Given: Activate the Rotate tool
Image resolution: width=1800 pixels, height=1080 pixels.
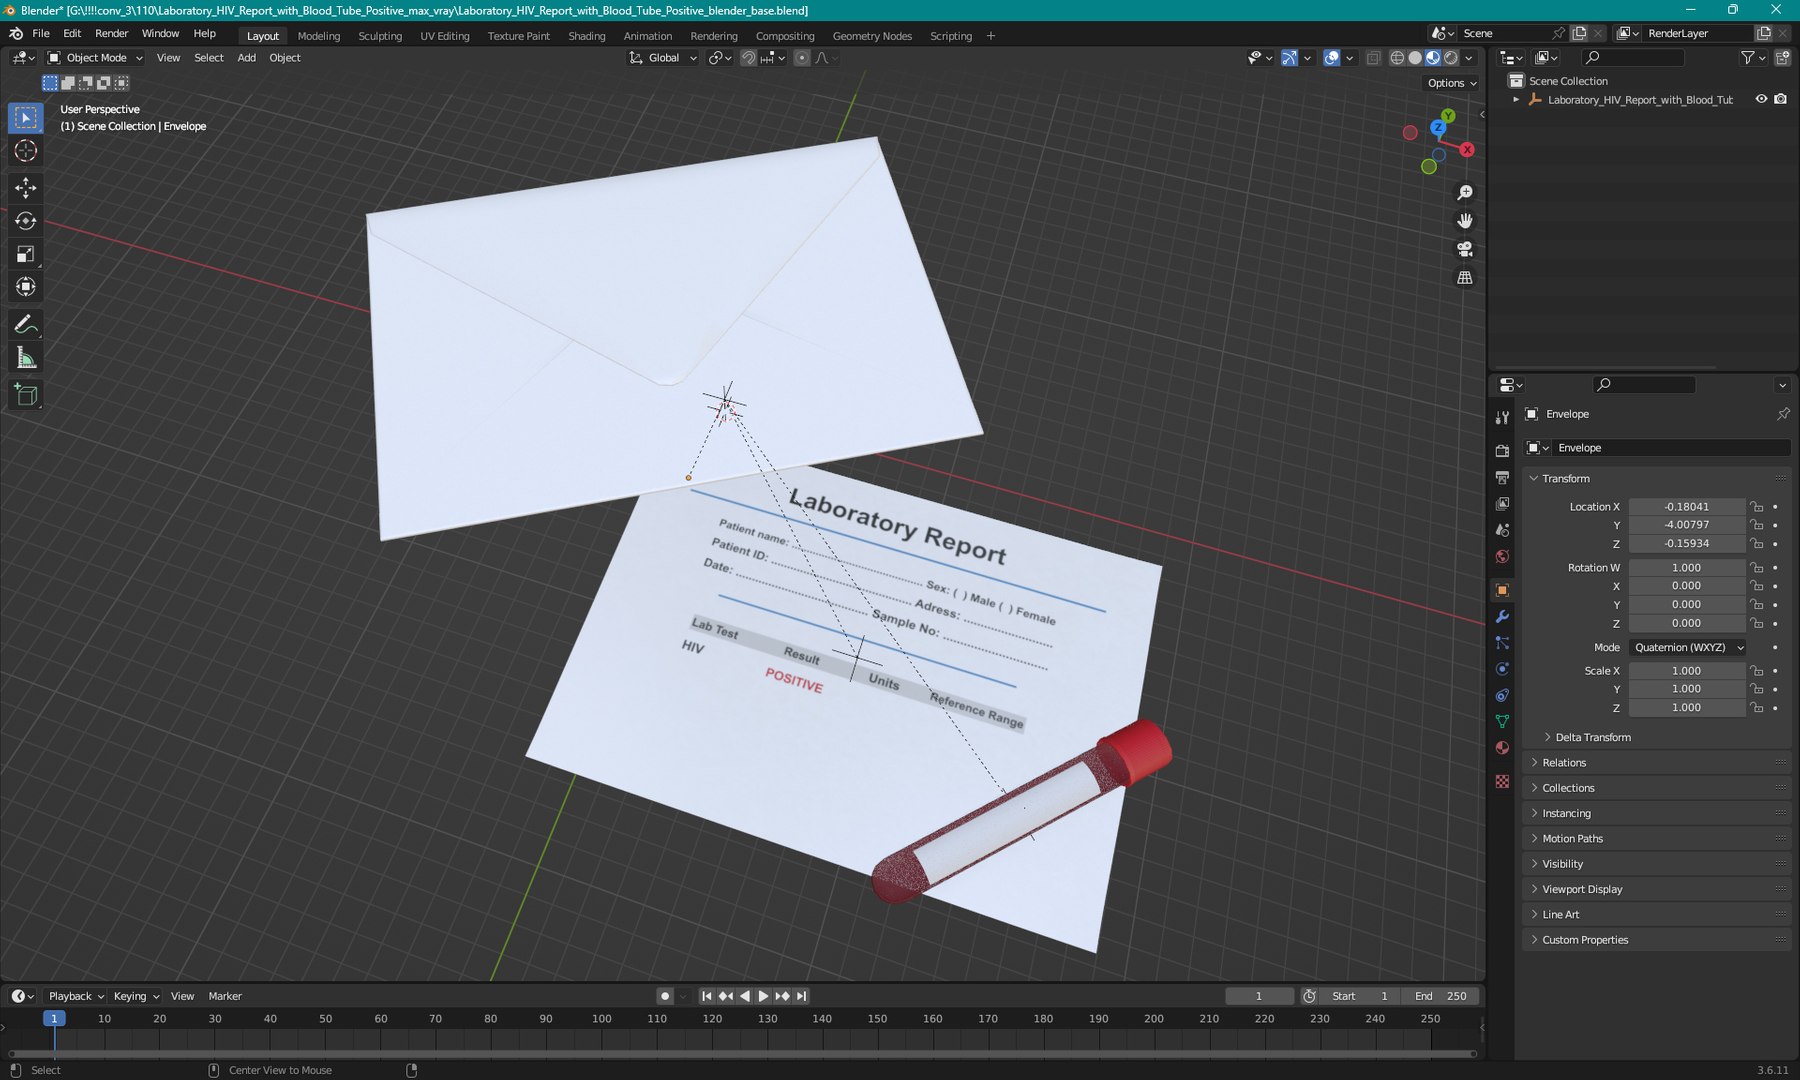Looking at the screenshot, I should [26, 221].
